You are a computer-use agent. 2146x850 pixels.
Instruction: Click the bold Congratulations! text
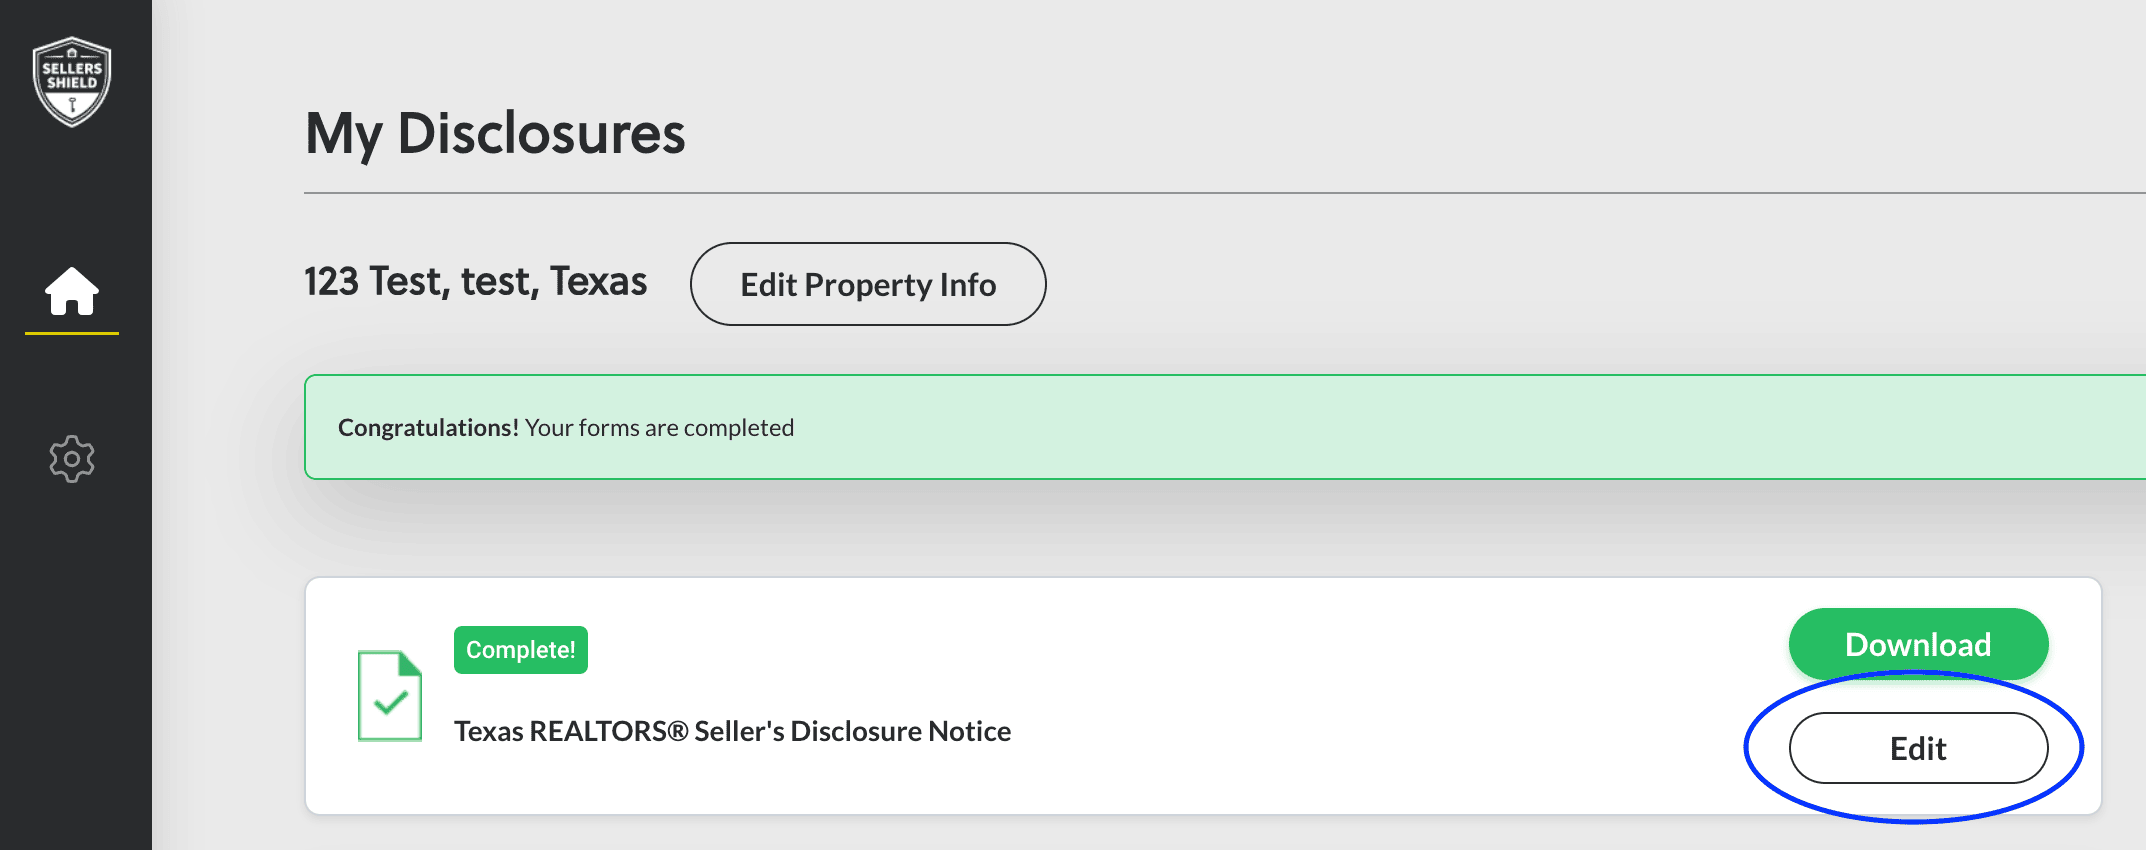click(x=427, y=428)
